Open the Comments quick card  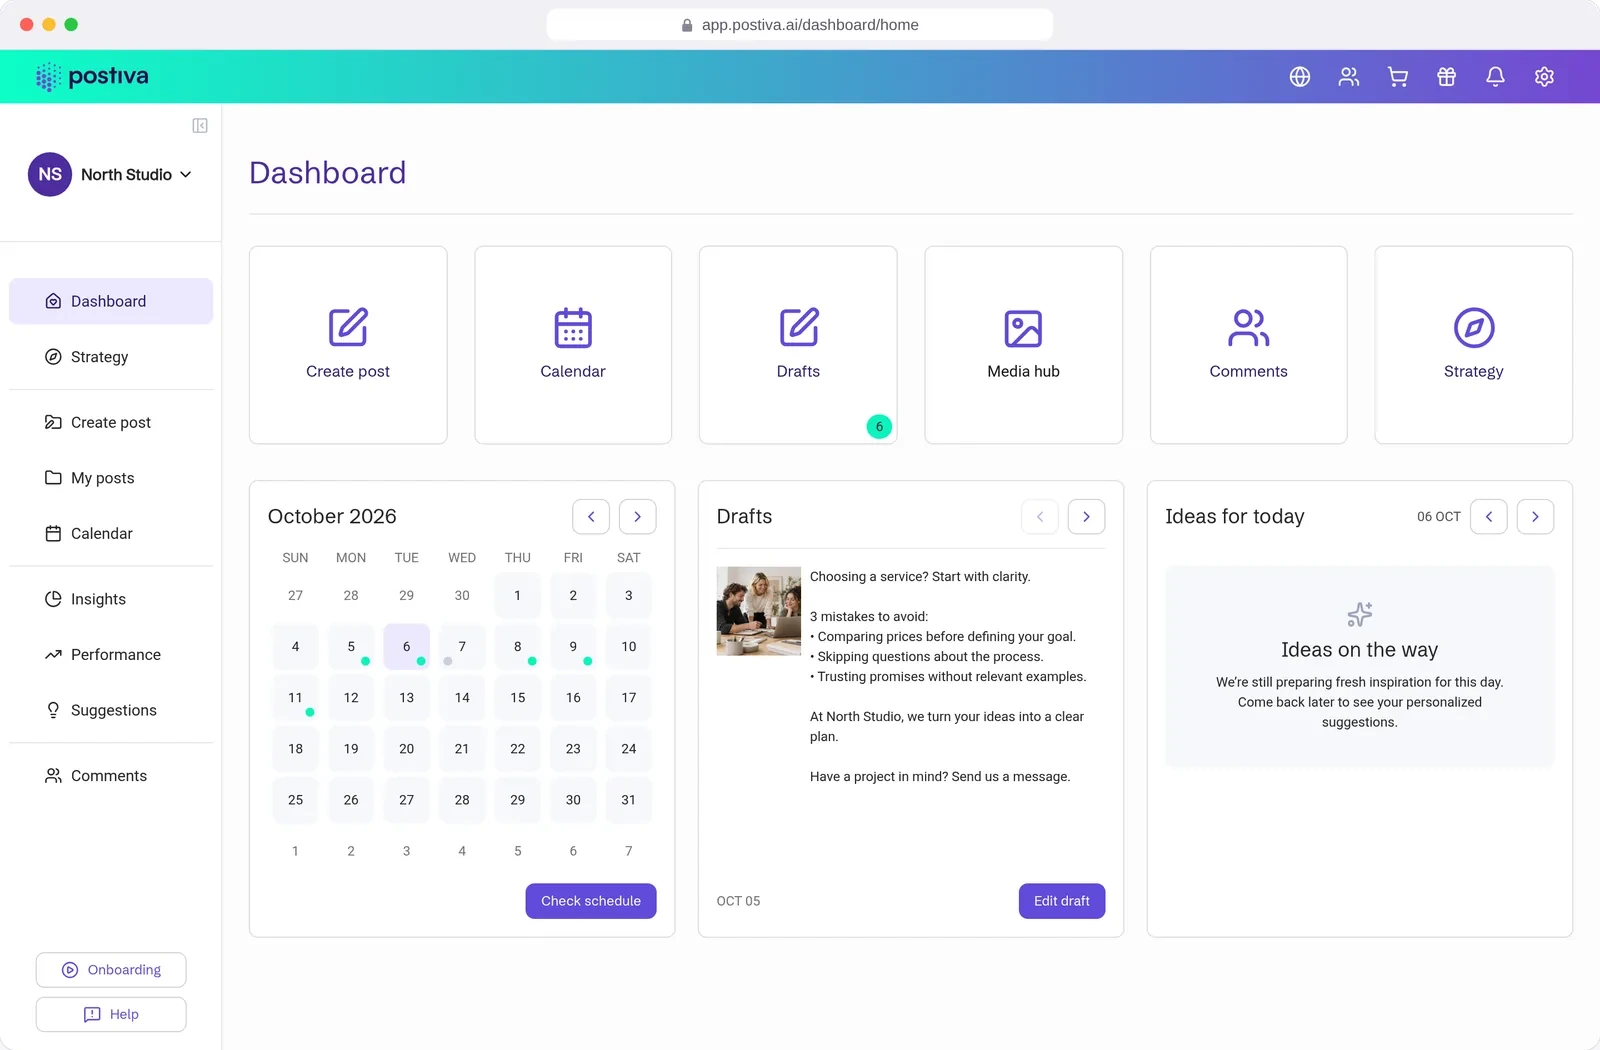coord(1249,345)
